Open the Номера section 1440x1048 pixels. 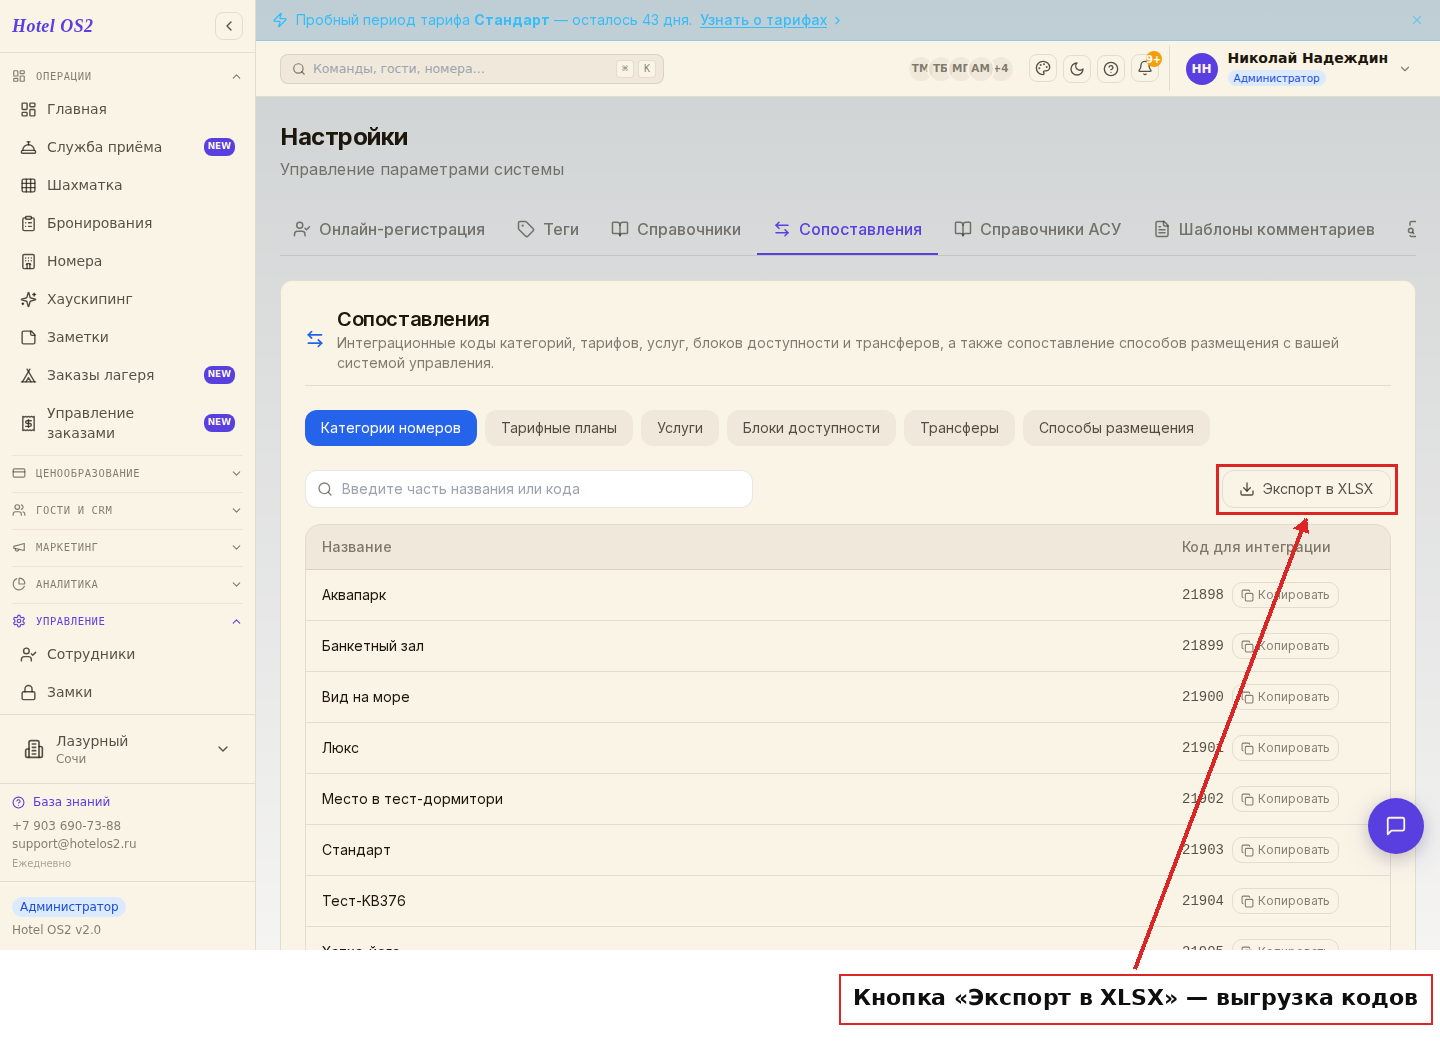click(x=127, y=261)
